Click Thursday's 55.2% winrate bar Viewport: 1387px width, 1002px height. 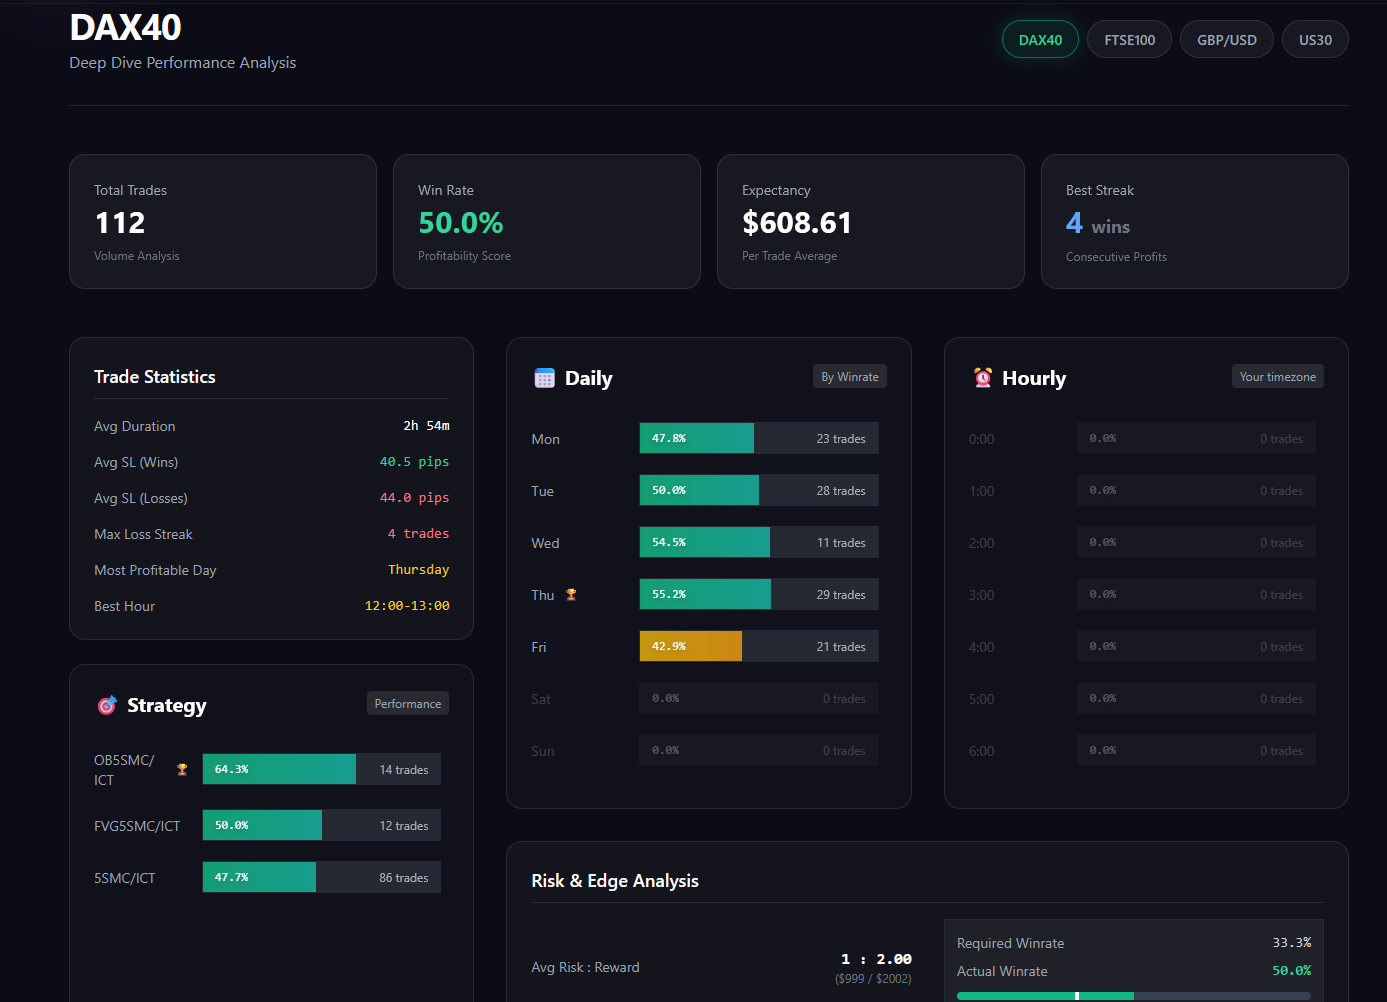coord(705,593)
